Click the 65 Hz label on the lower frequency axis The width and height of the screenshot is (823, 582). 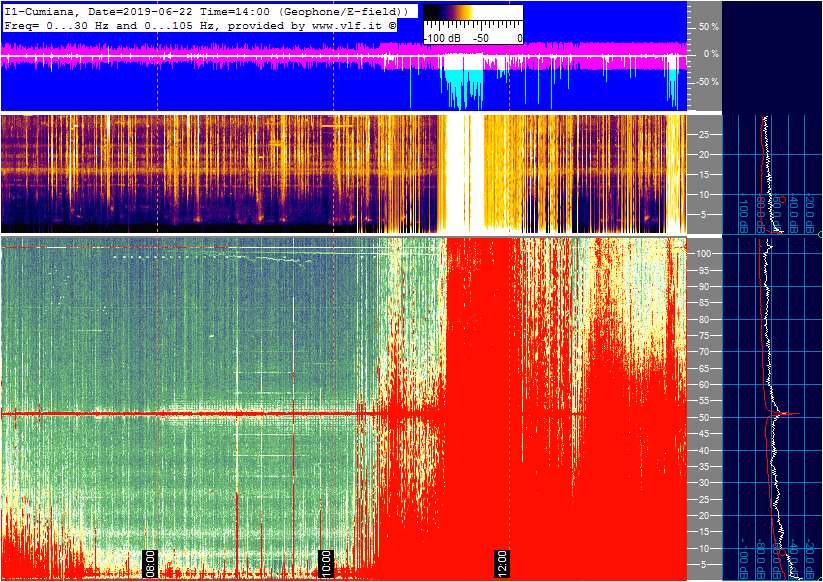click(704, 369)
